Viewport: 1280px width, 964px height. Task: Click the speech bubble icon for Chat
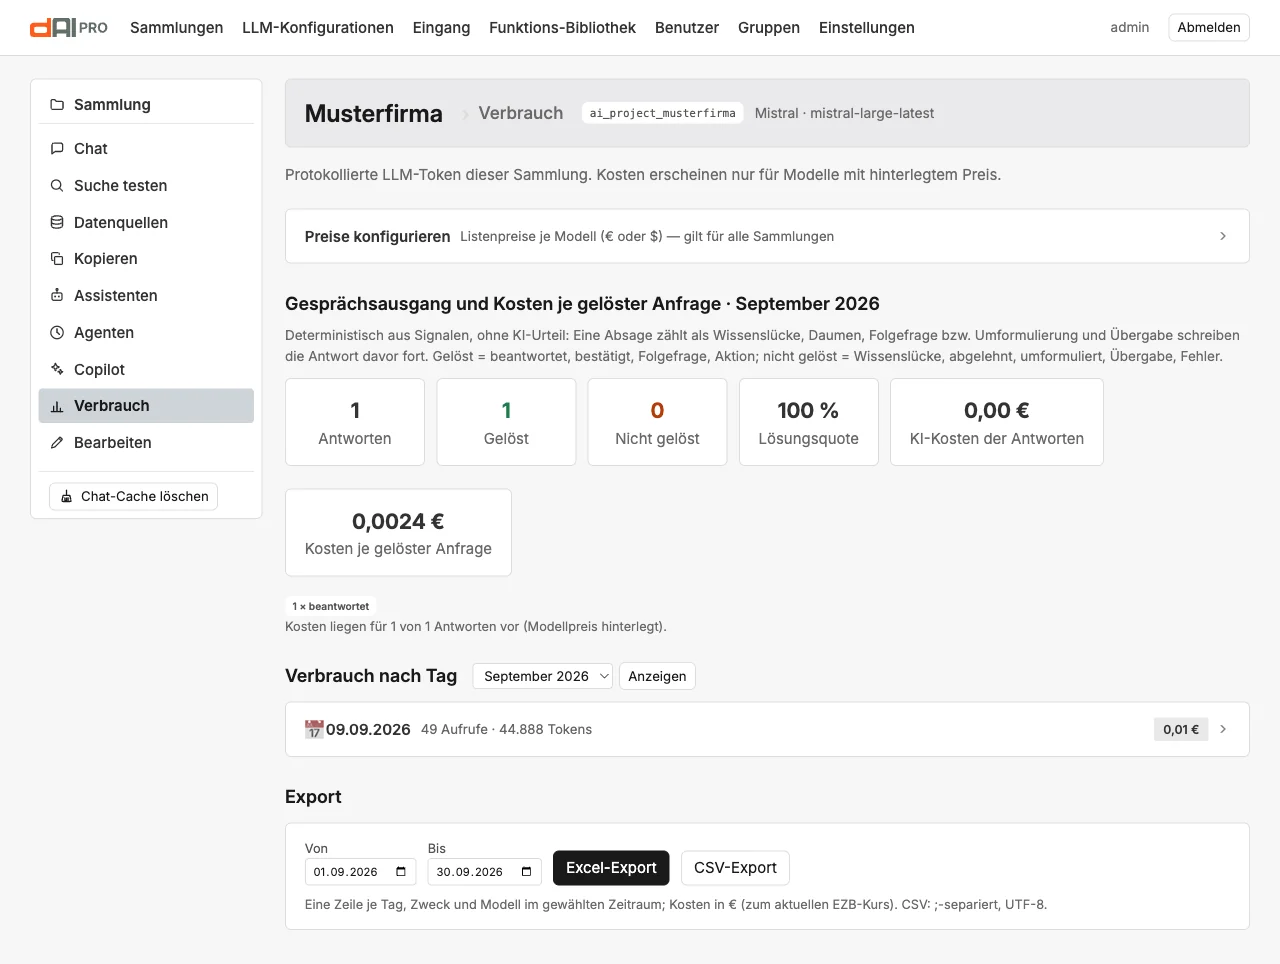57,149
